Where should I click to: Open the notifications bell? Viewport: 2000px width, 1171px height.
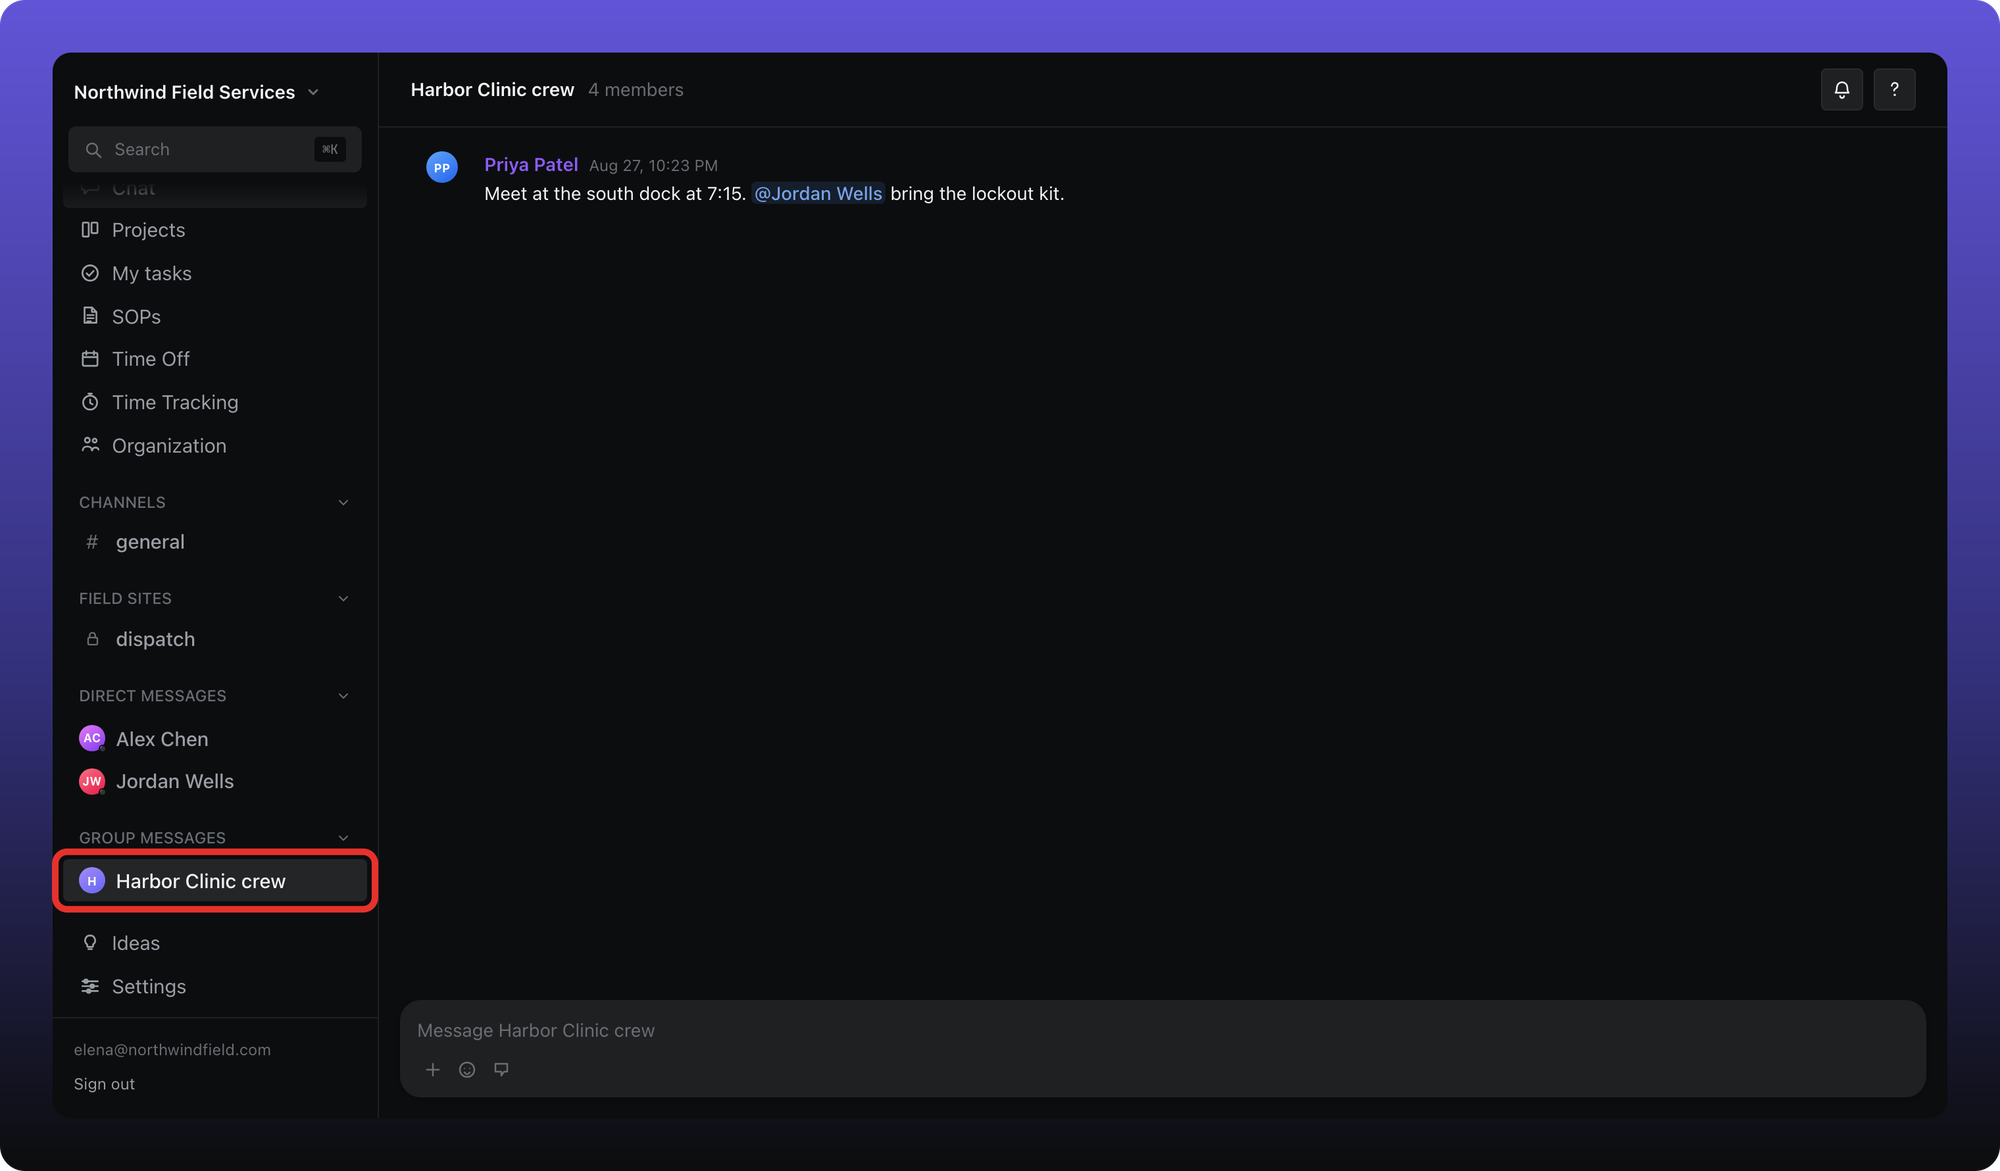pyautogui.click(x=1841, y=90)
